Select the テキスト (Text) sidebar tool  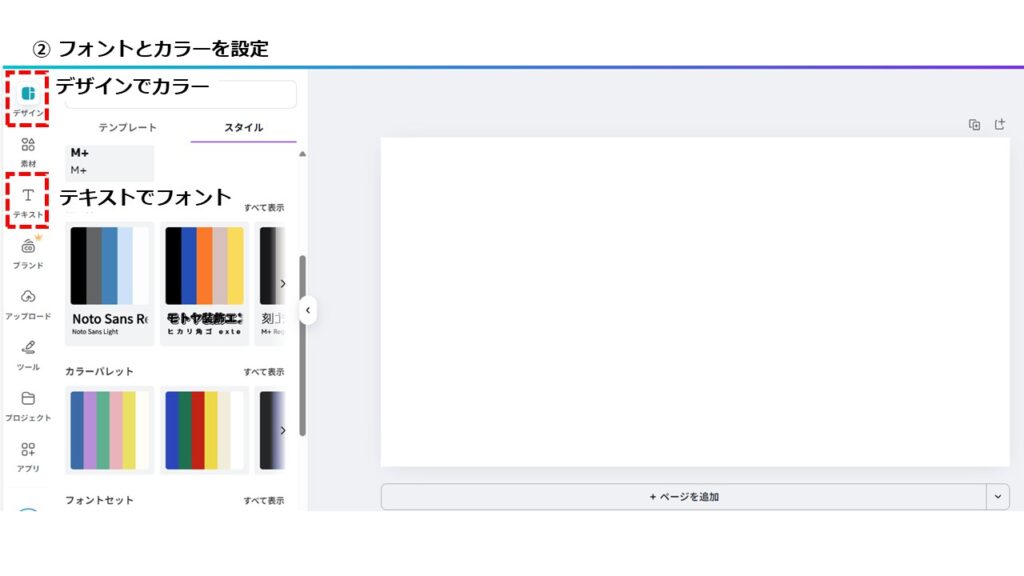coord(28,201)
